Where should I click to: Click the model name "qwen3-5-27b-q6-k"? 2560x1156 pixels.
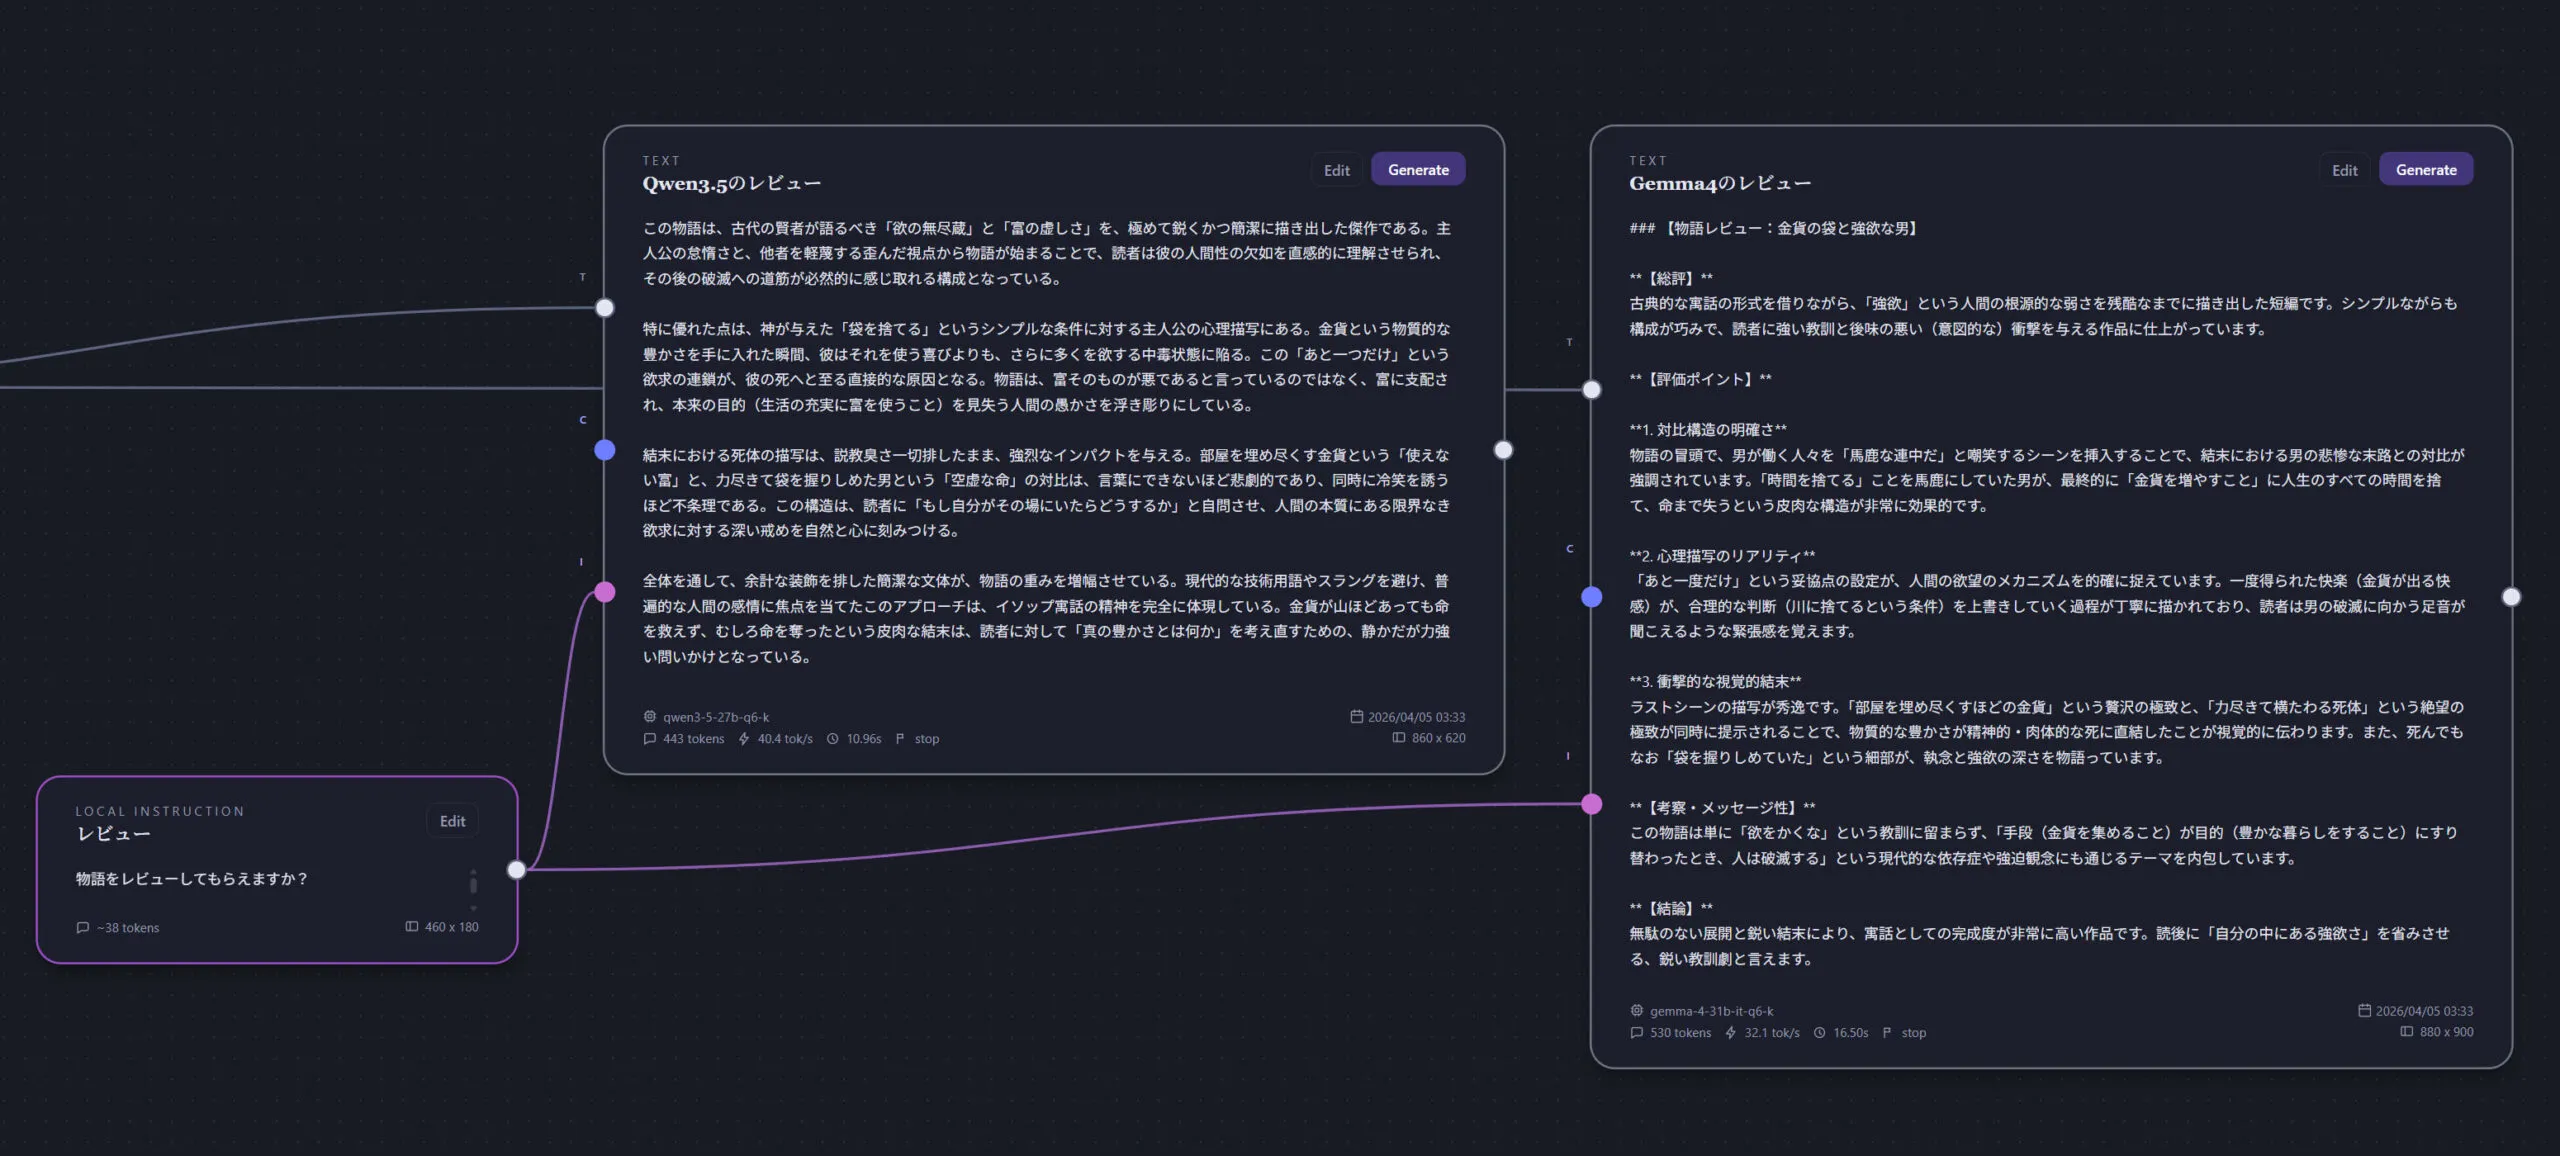(716, 717)
